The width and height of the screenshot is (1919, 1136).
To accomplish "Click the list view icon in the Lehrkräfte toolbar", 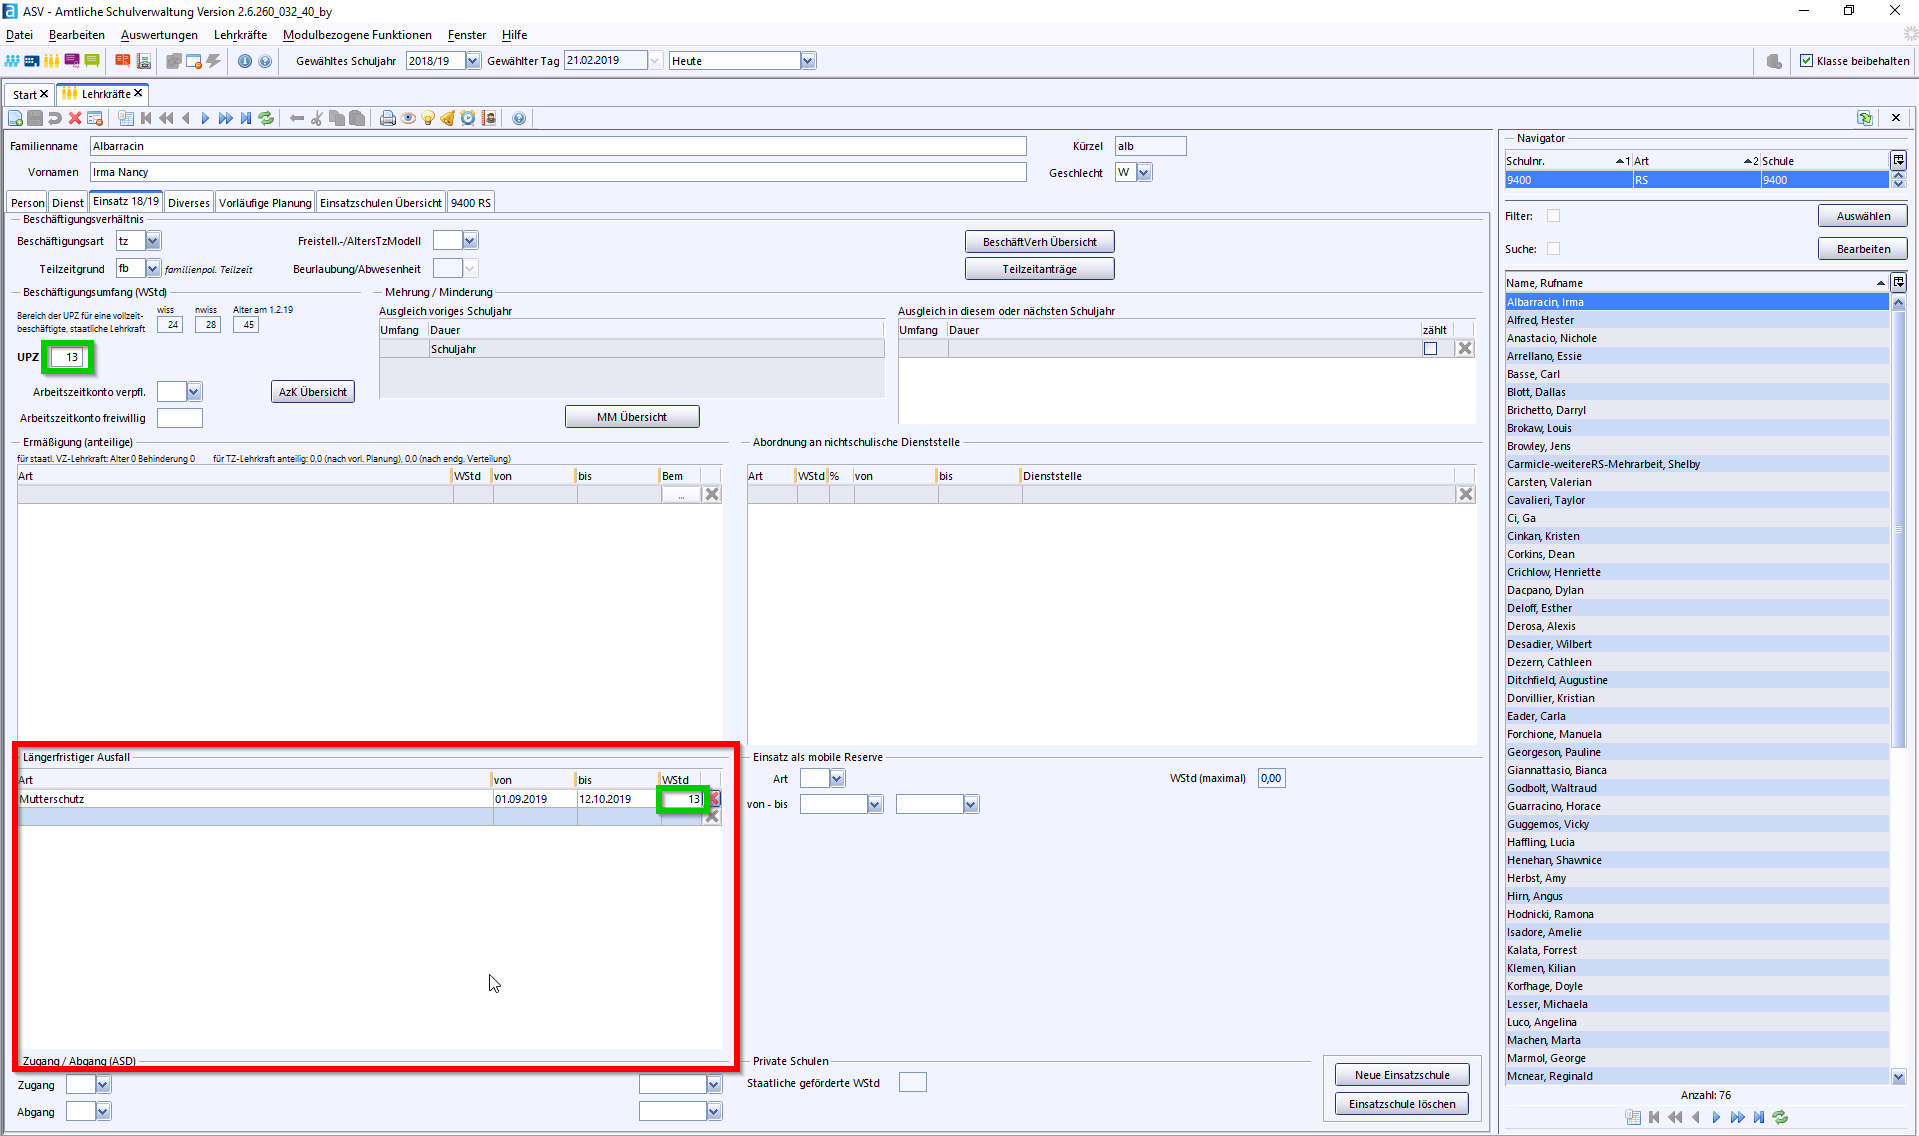I will coord(126,118).
